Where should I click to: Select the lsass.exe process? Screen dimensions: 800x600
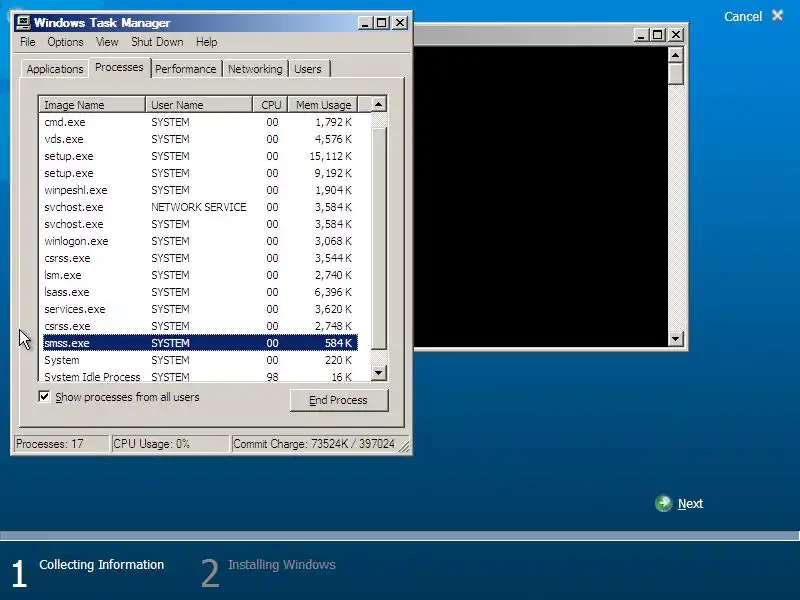coord(200,292)
